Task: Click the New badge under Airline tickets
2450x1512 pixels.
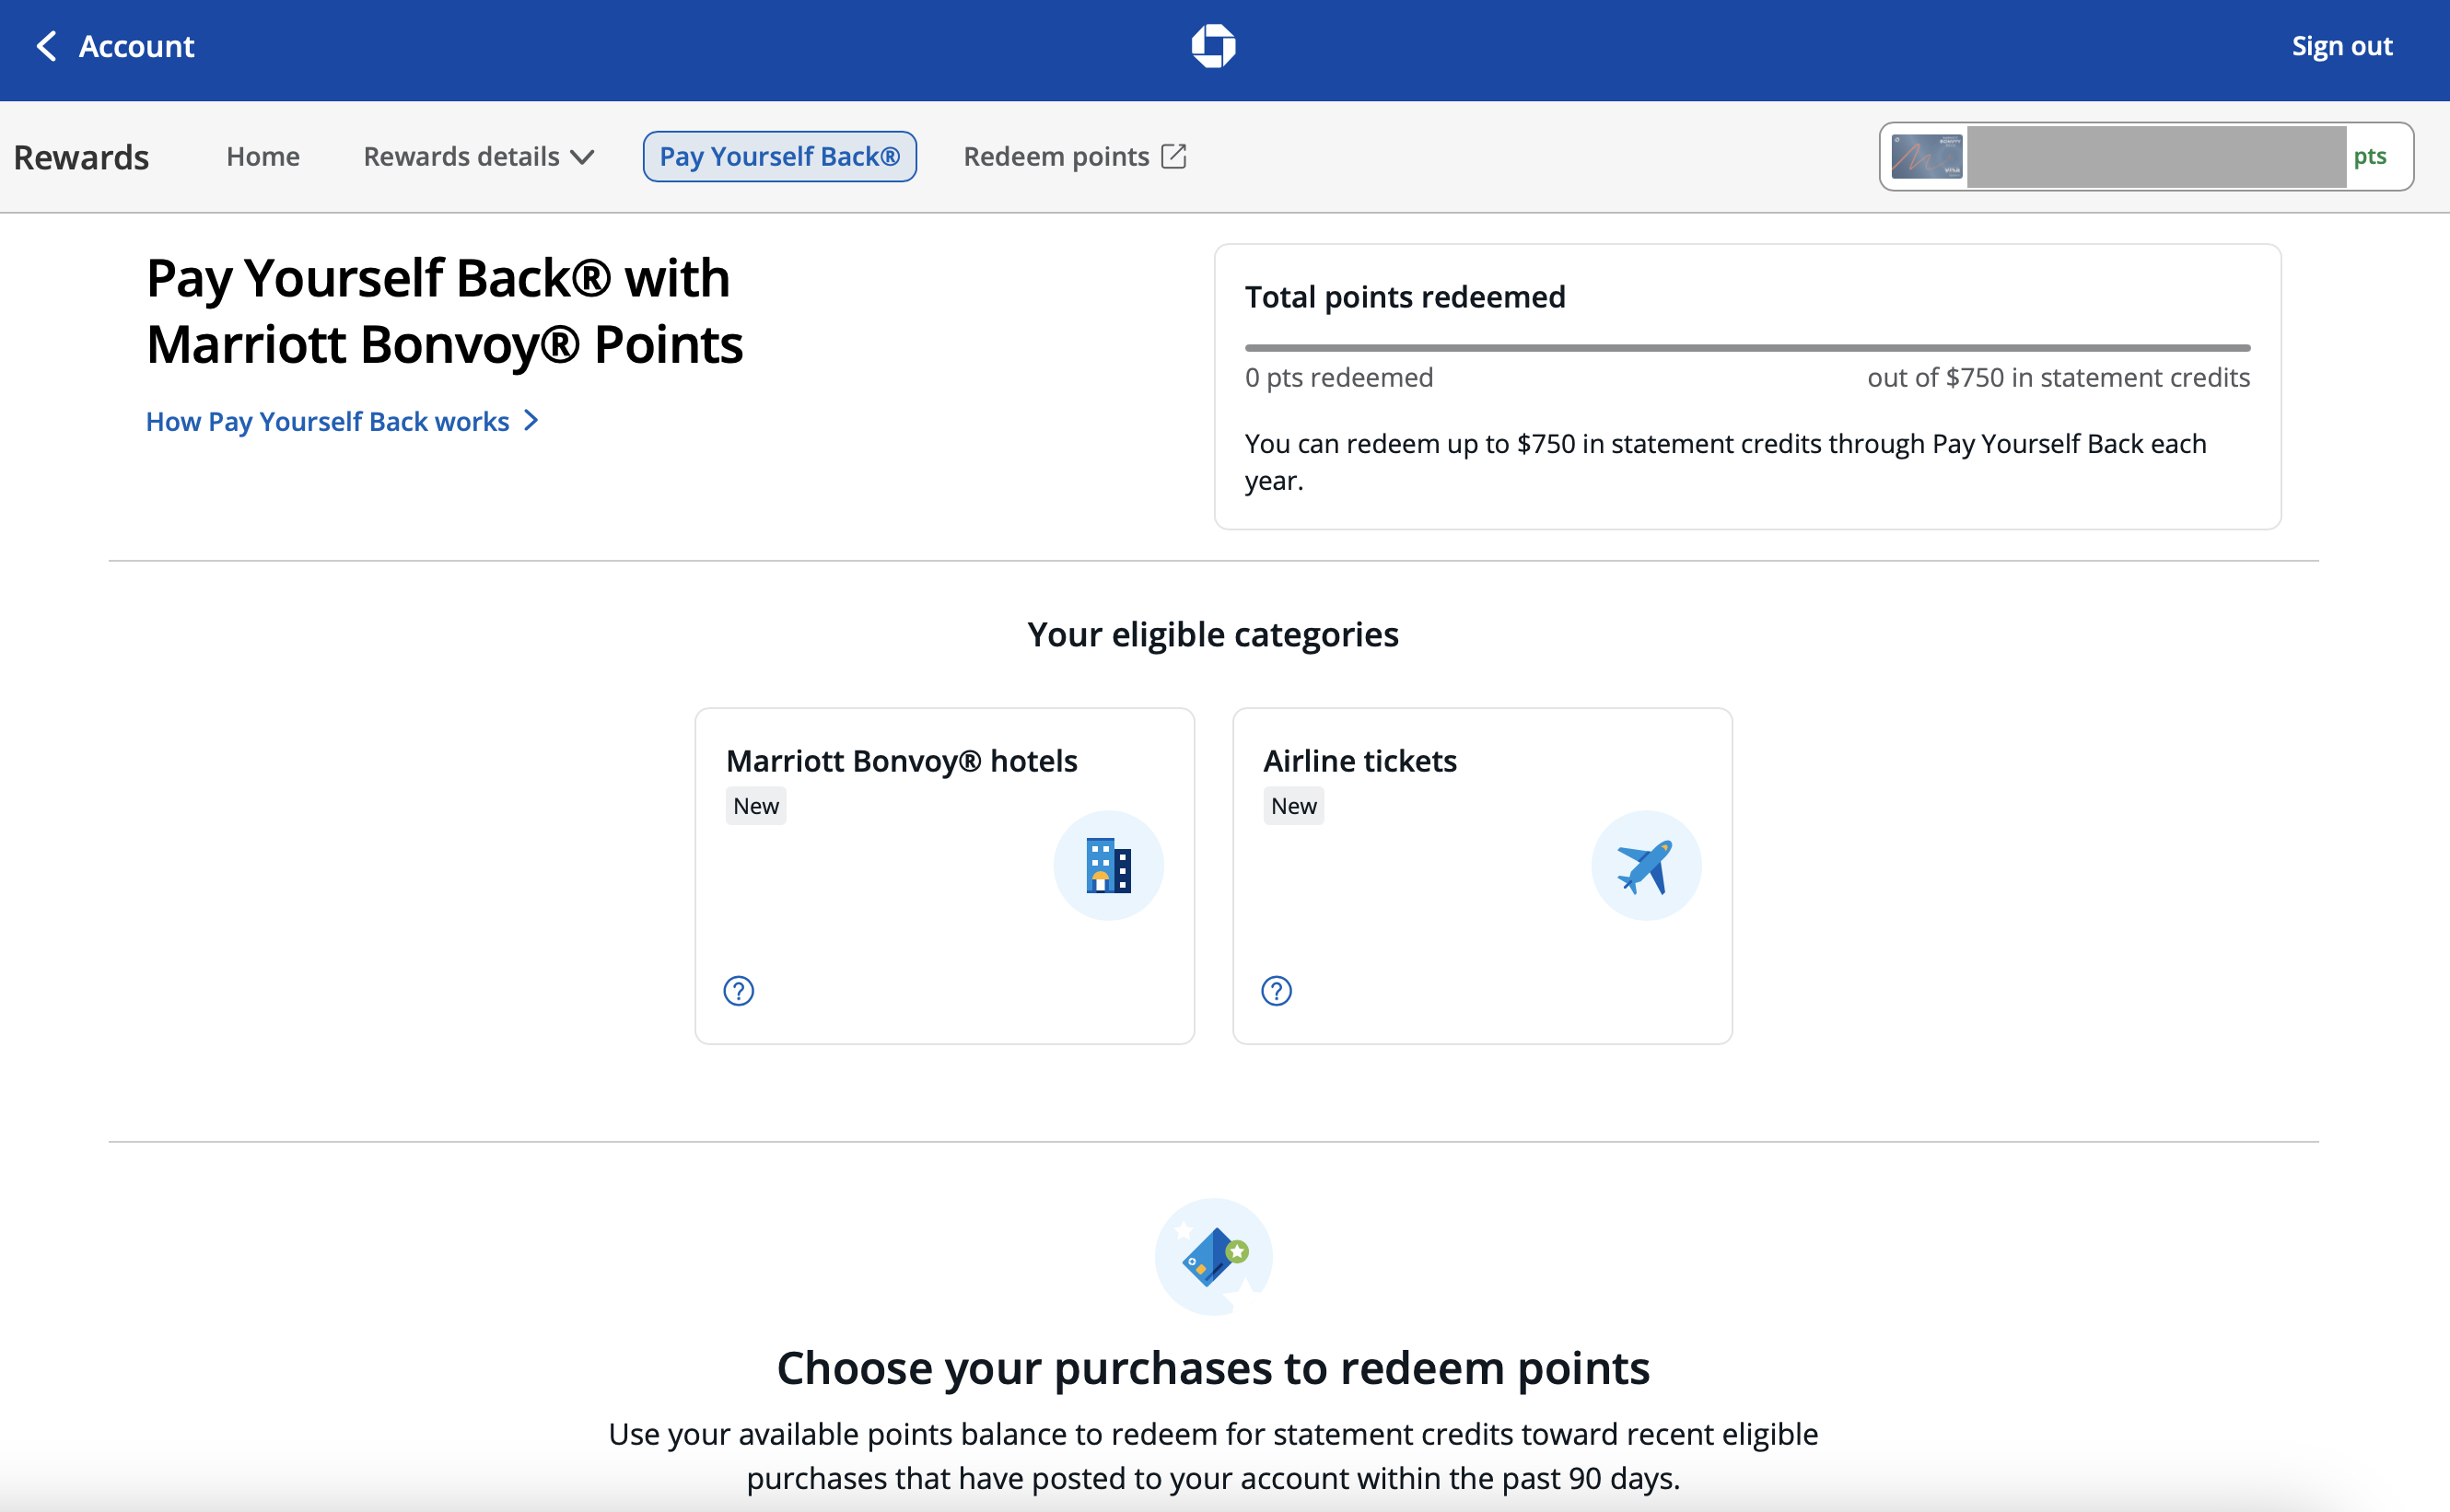Action: [1293, 806]
